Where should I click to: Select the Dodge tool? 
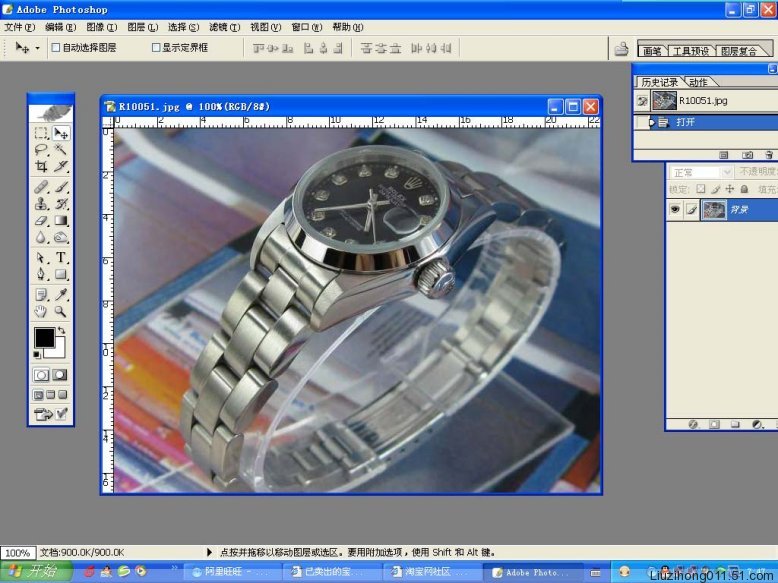[x=62, y=237]
